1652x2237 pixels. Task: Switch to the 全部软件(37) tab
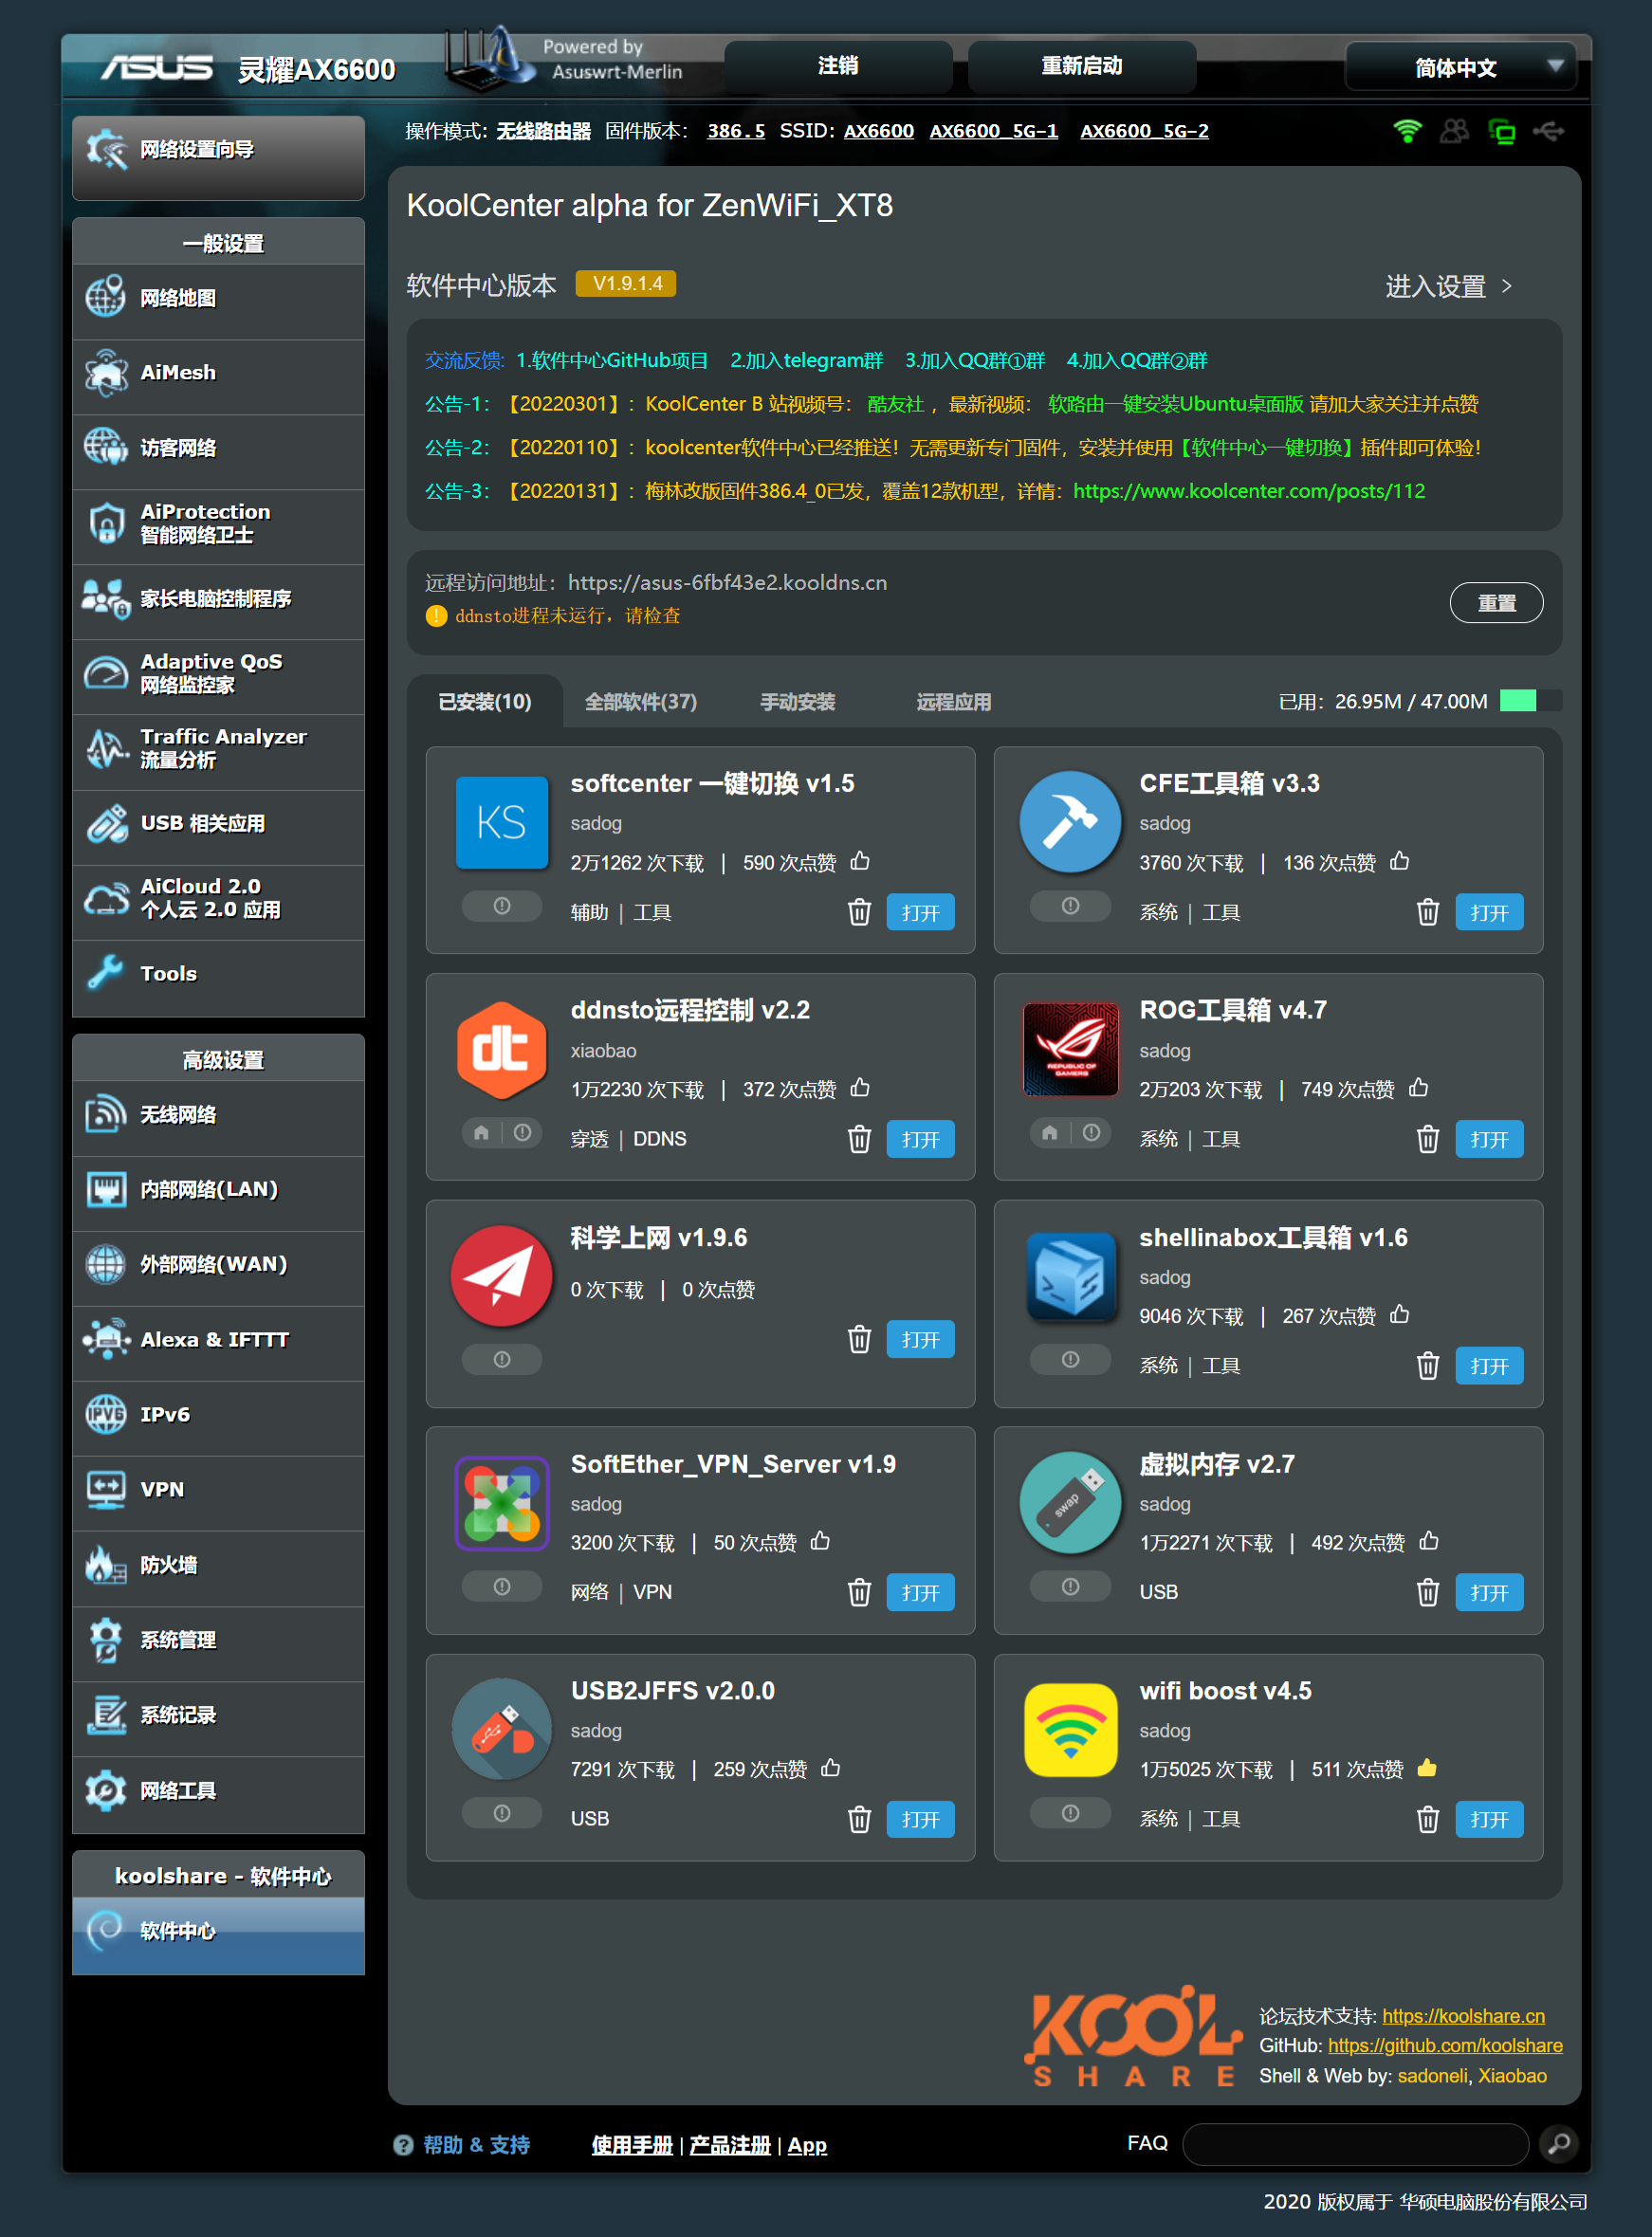pyautogui.click(x=640, y=702)
